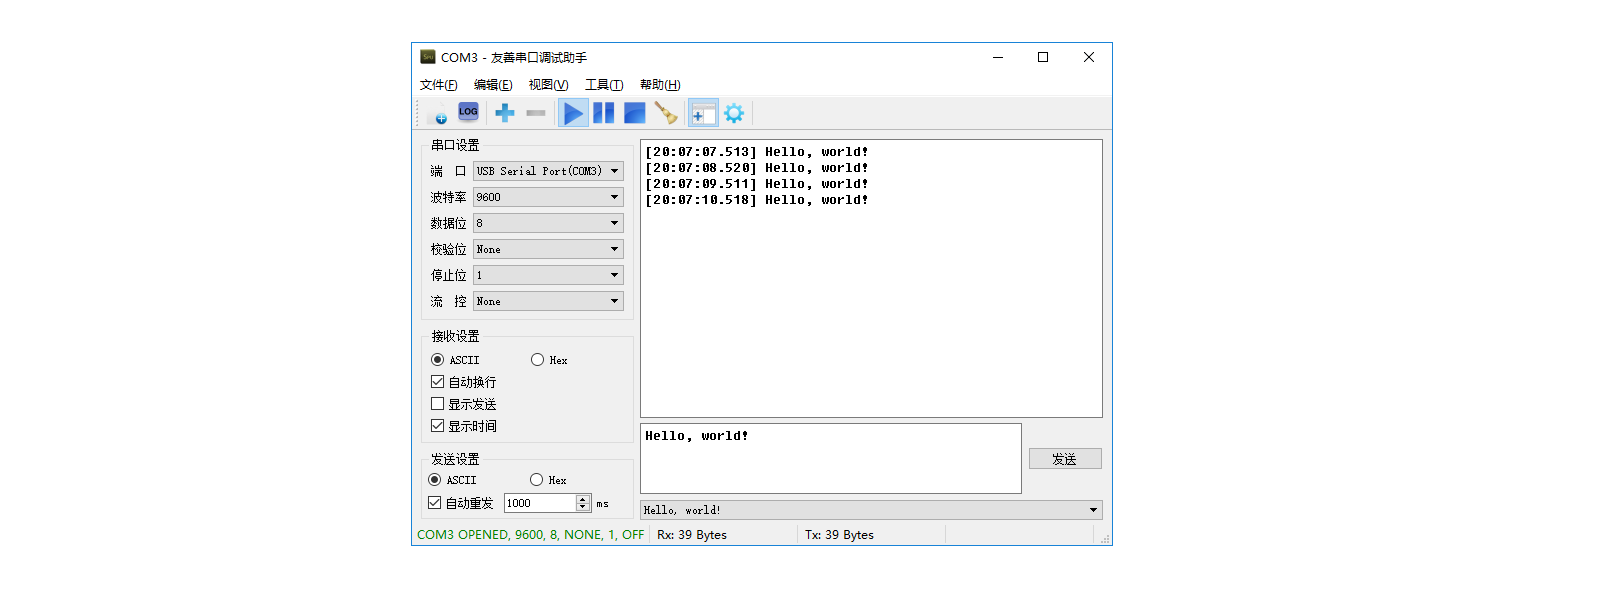Toggle the side panel layout icon
This screenshot has width=1600, height=600.
point(703,113)
